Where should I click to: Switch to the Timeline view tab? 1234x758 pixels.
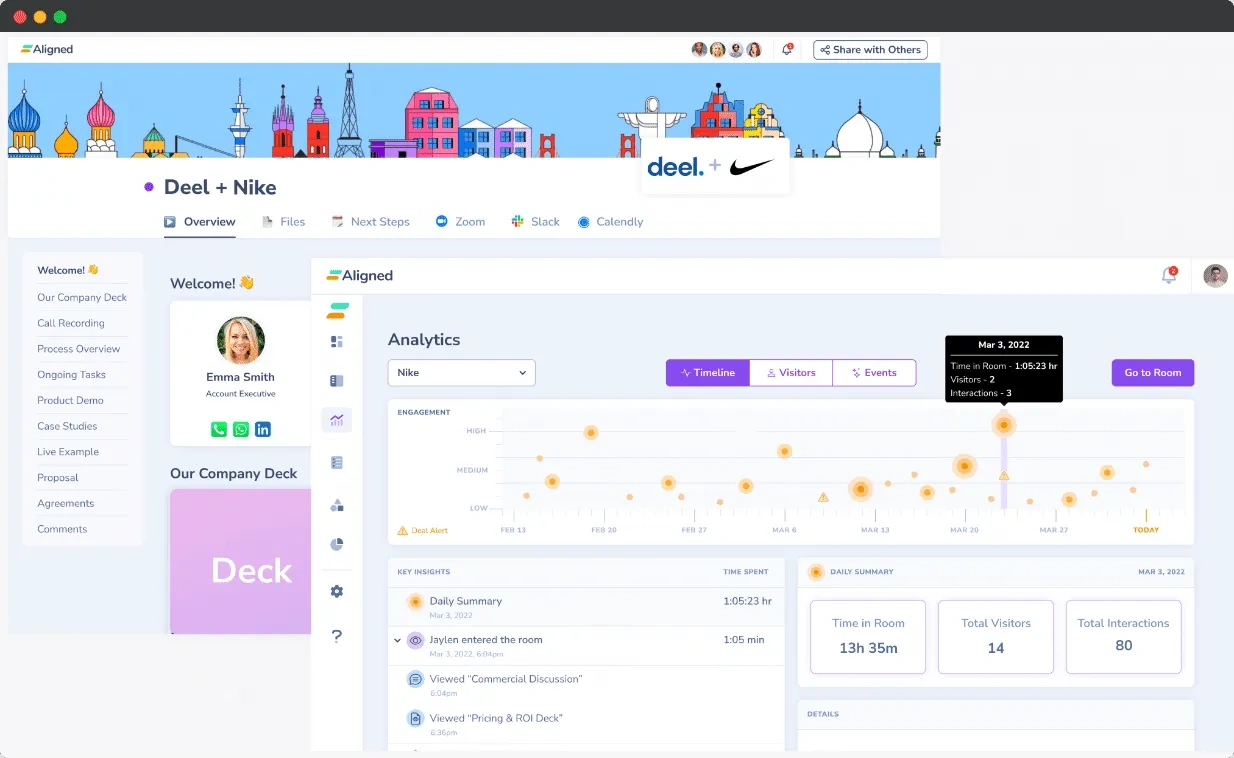708,372
